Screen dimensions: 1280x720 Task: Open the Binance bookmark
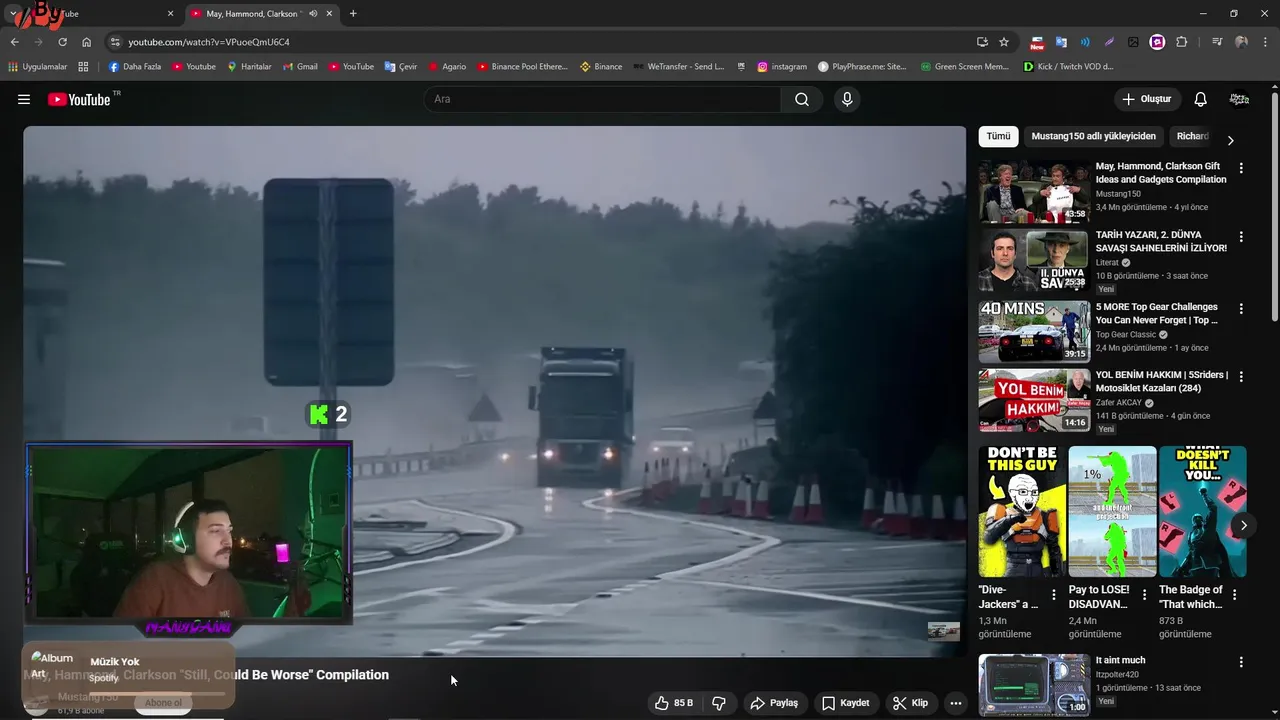pyautogui.click(x=601, y=67)
